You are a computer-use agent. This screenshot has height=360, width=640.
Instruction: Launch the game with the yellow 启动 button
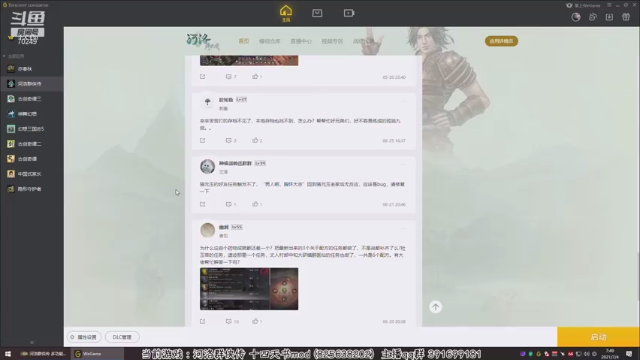(598, 337)
